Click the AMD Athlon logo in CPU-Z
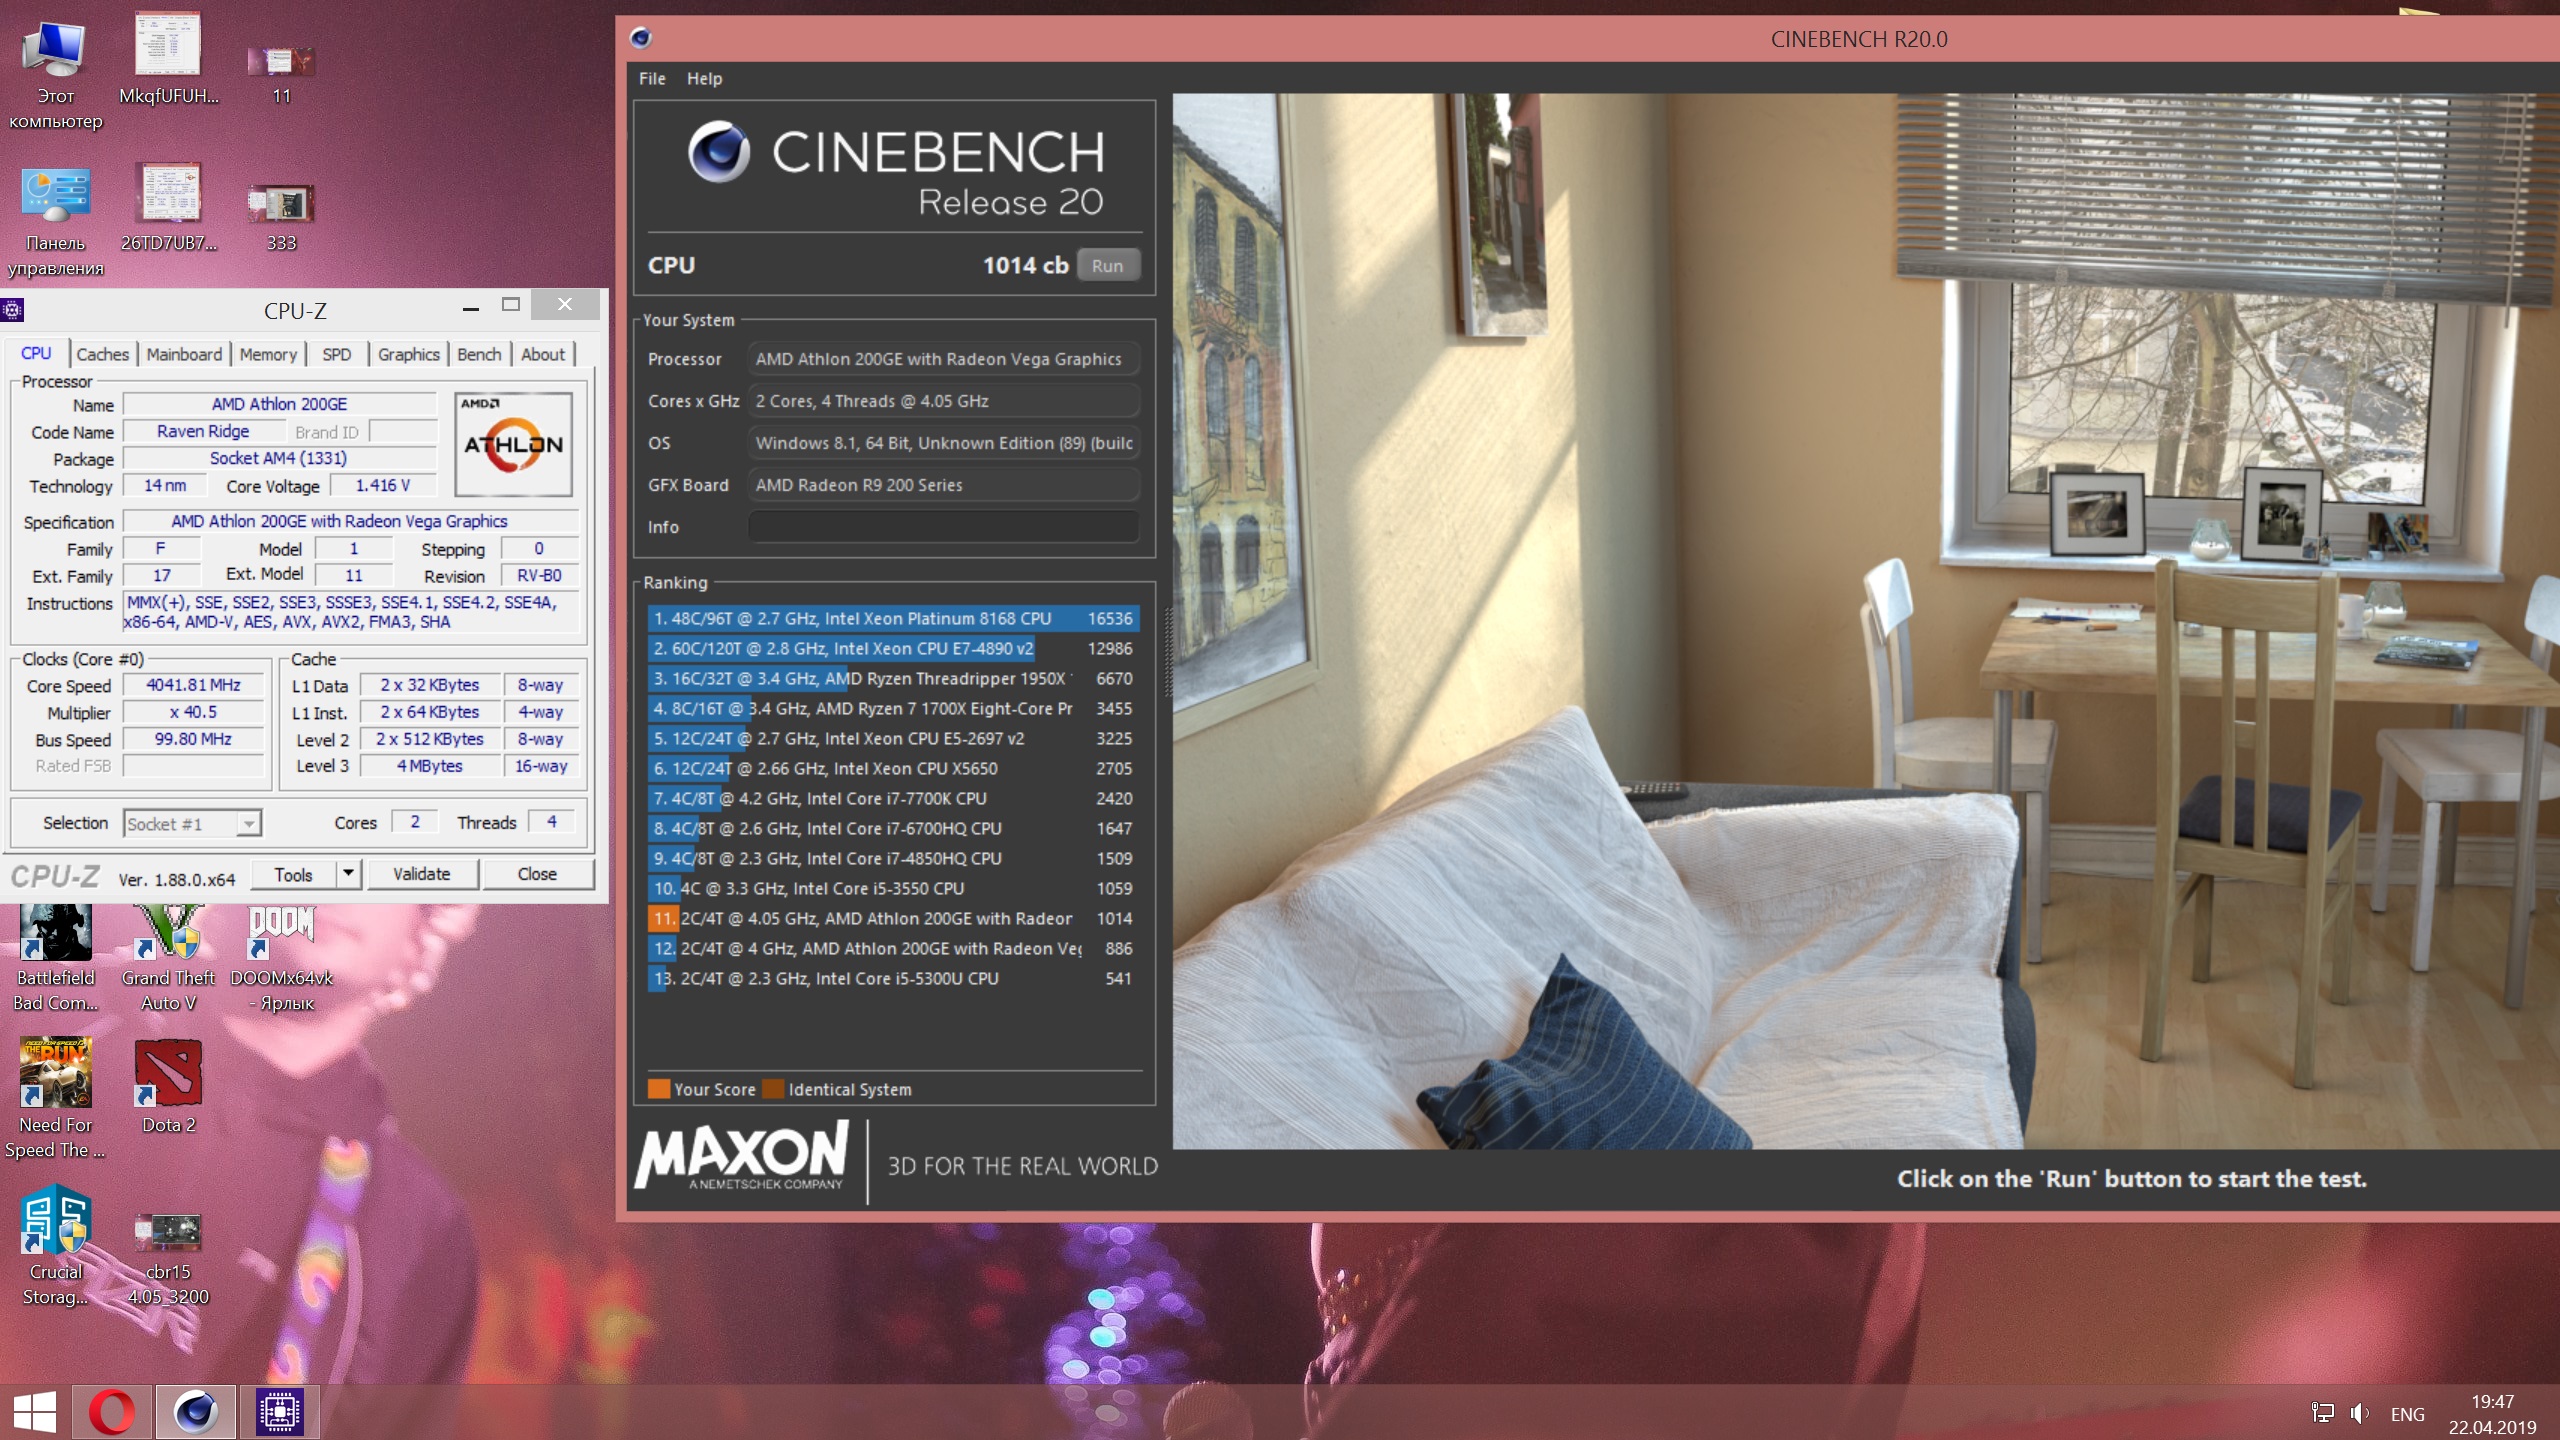The image size is (2560, 1440). [514, 444]
